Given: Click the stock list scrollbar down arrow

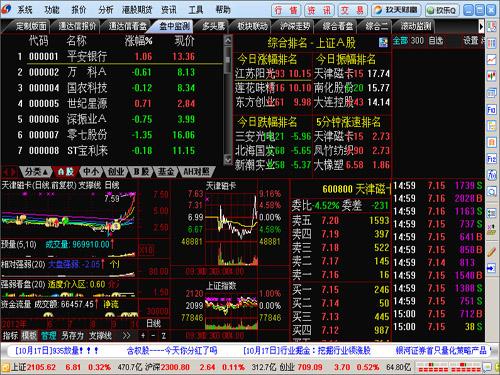Looking at the screenshot, I should [x=228, y=160].
